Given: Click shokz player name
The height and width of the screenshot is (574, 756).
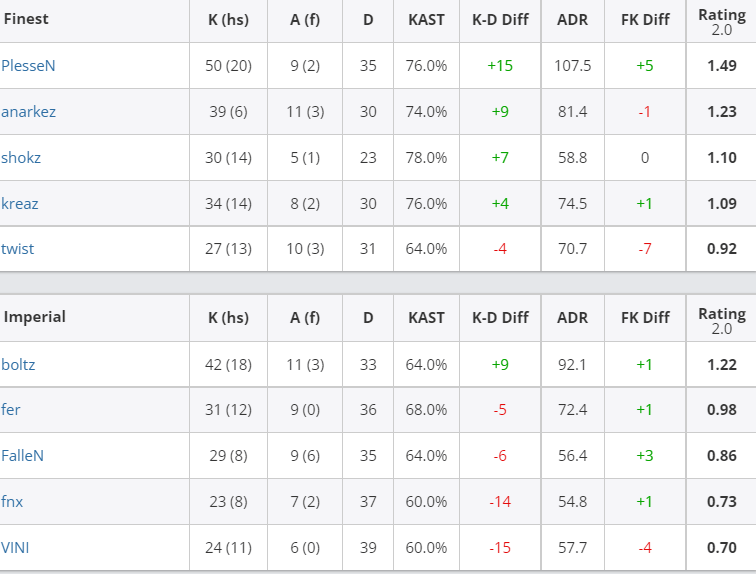Looking at the screenshot, I should point(21,158).
